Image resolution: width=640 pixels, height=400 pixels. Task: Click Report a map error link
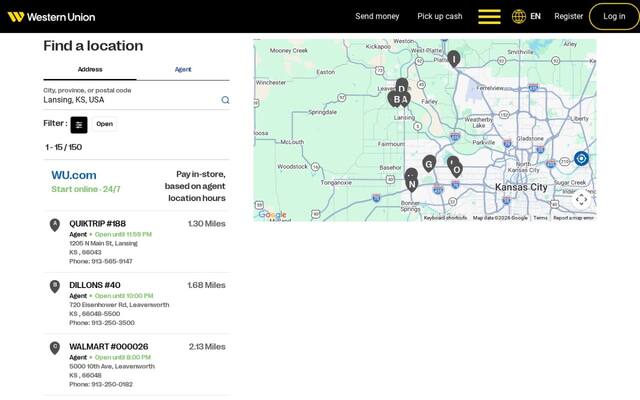(x=573, y=218)
